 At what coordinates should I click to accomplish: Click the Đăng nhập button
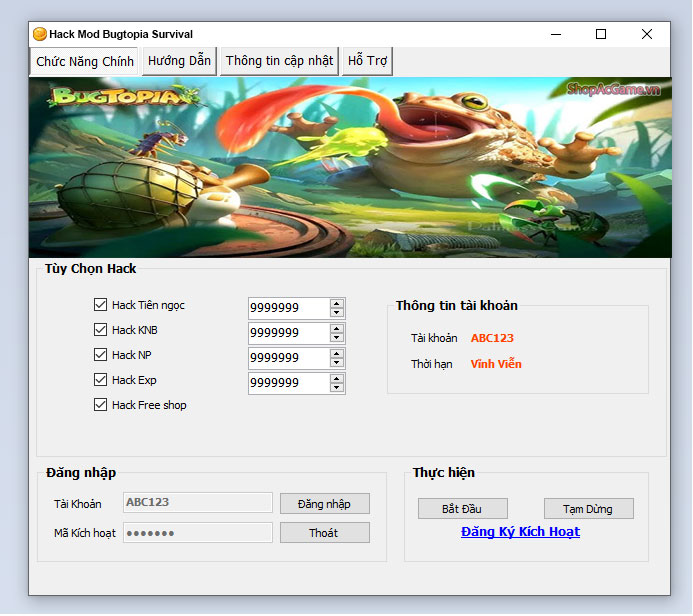point(324,504)
